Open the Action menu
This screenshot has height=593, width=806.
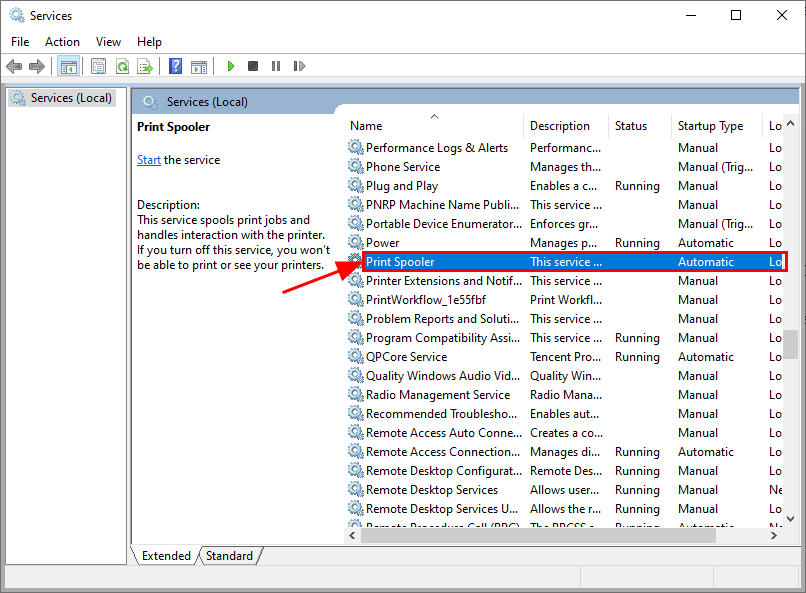(x=62, y=41)
